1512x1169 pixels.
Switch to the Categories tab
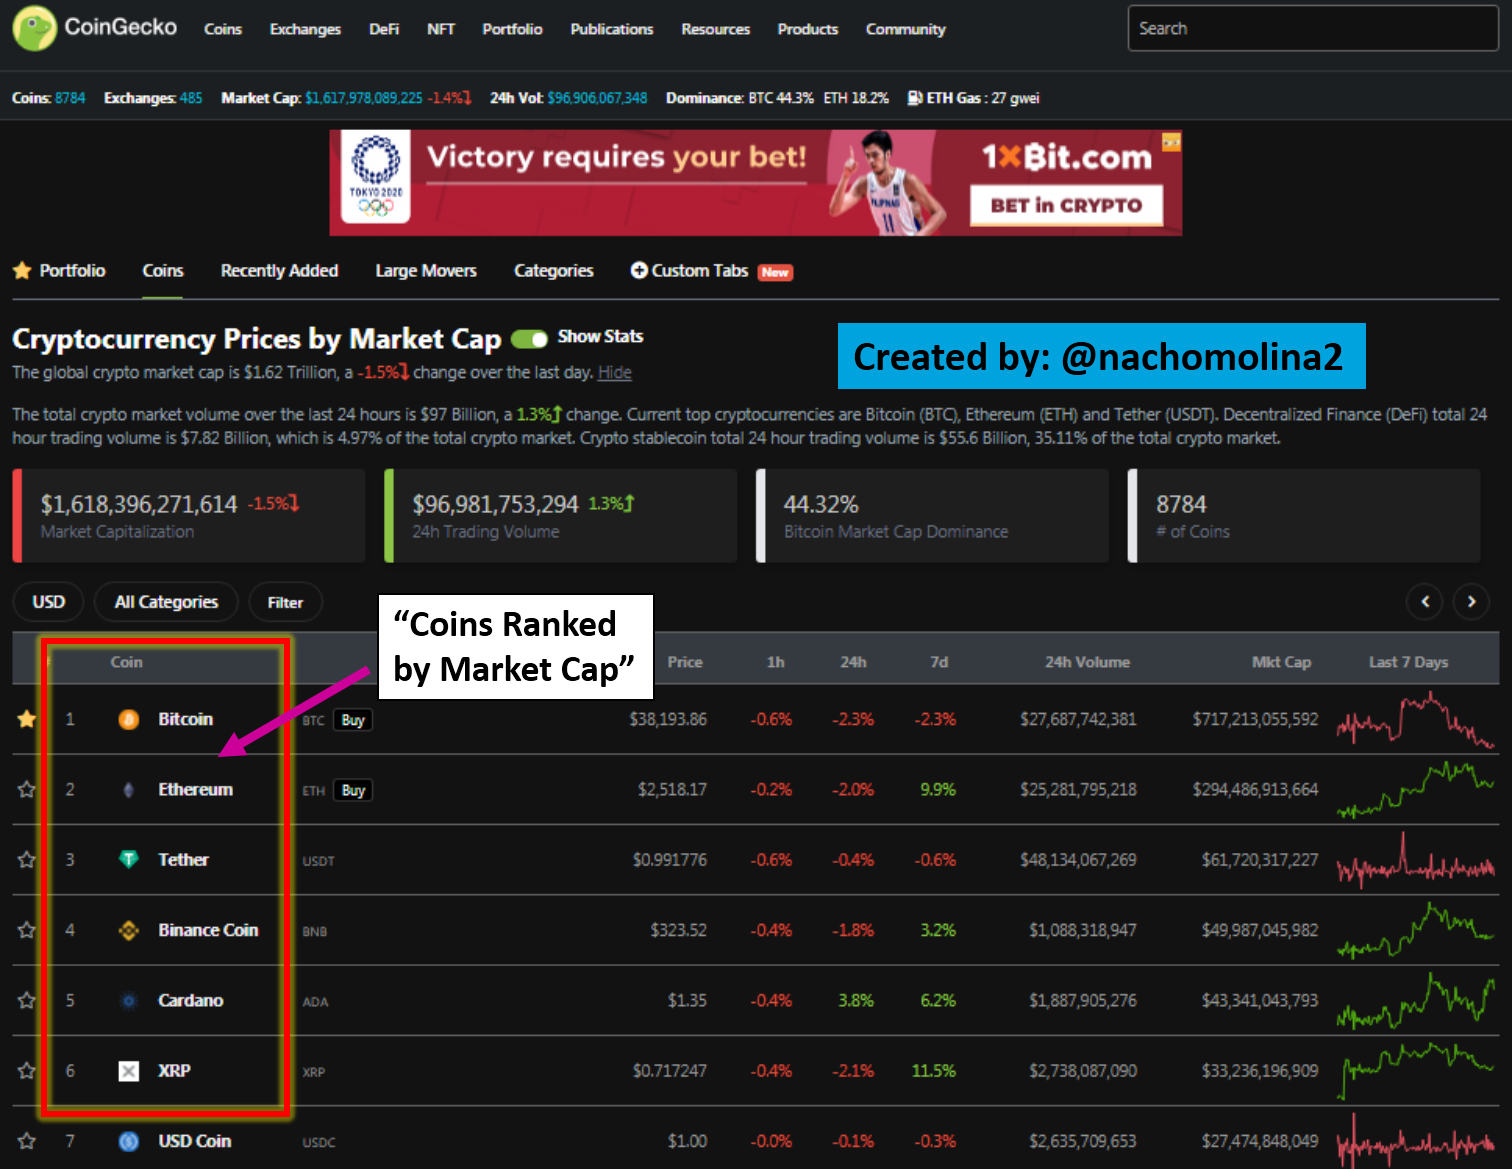(x=554, y=271)
